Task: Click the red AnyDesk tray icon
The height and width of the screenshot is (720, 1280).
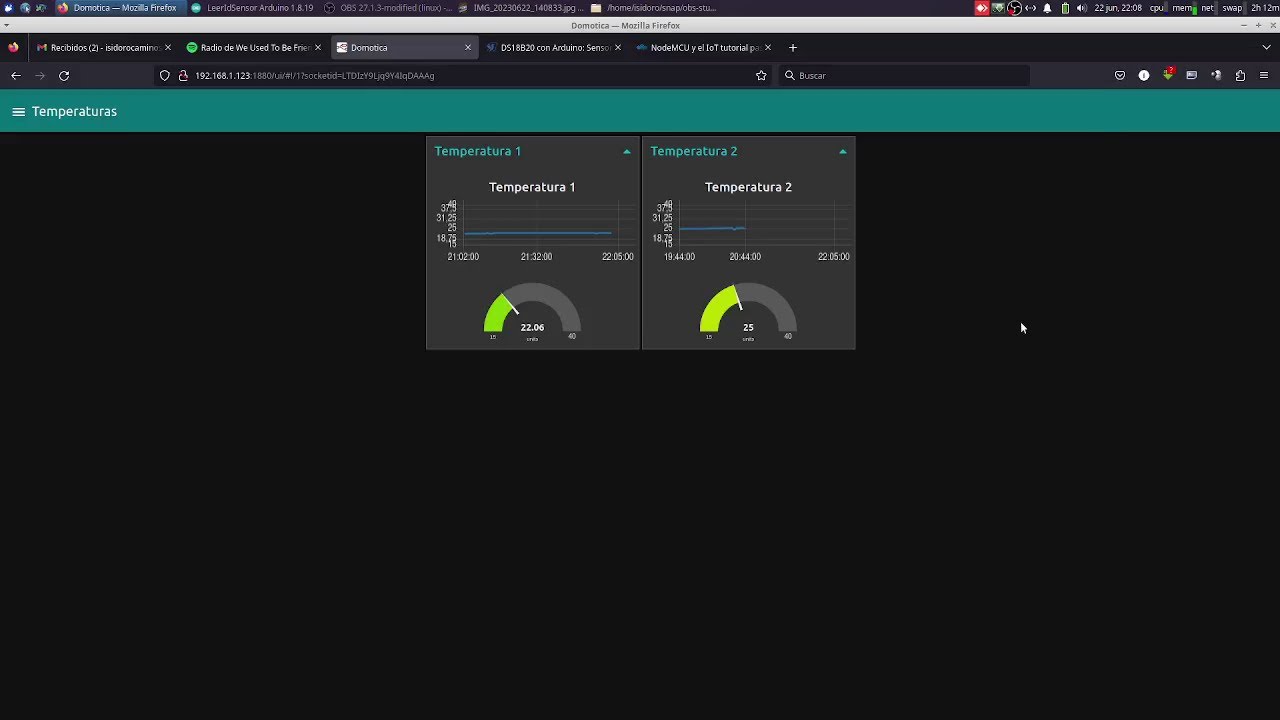Action: 982,8
